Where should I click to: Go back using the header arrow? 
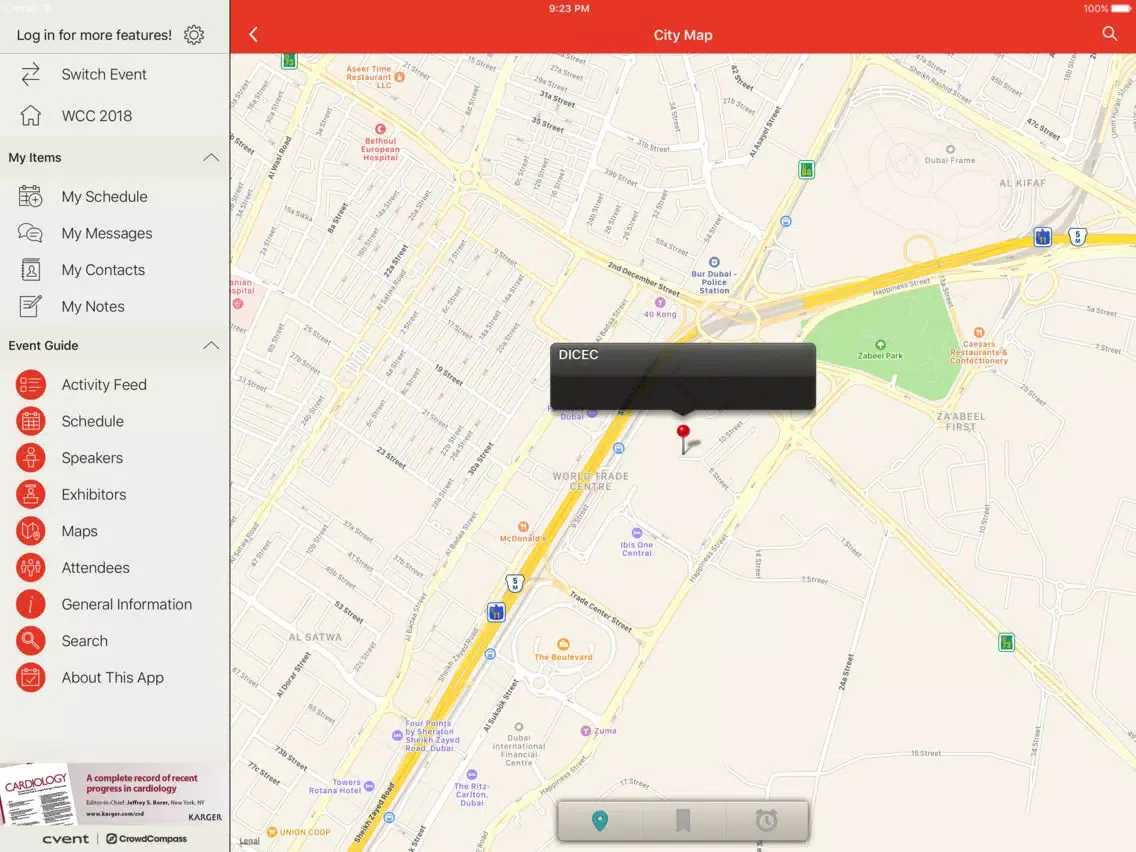254,35
